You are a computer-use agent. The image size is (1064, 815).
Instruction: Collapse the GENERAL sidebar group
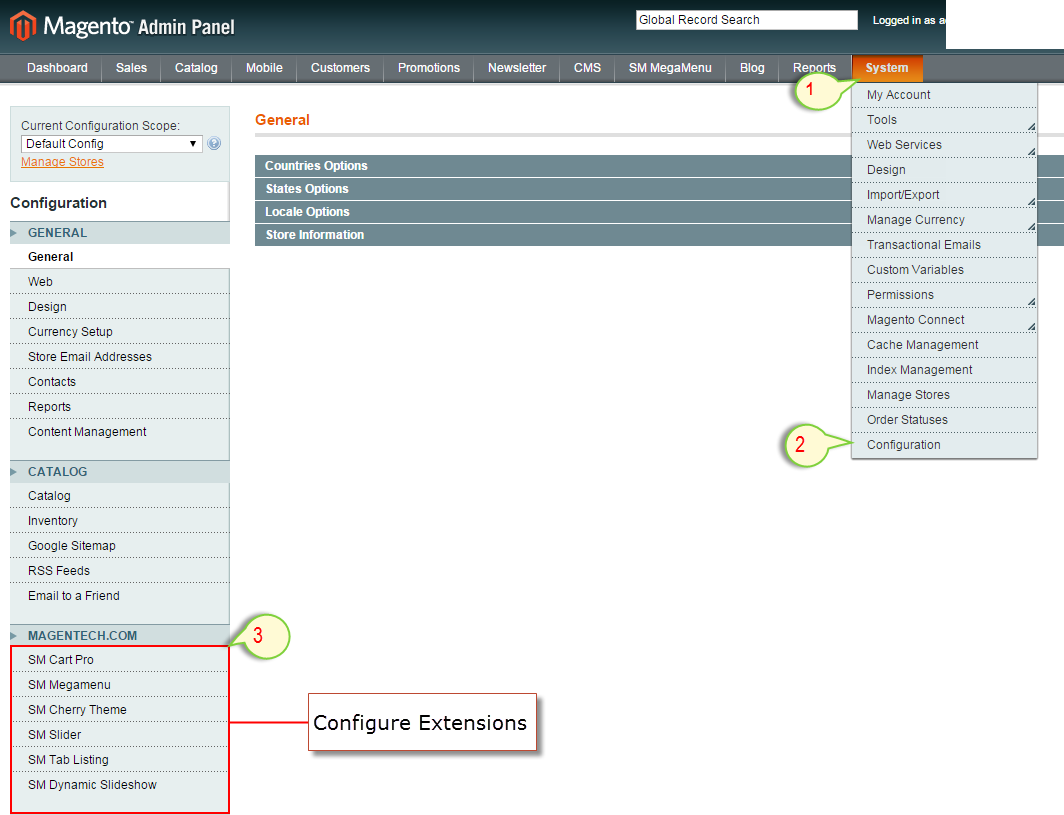(119, 233)
